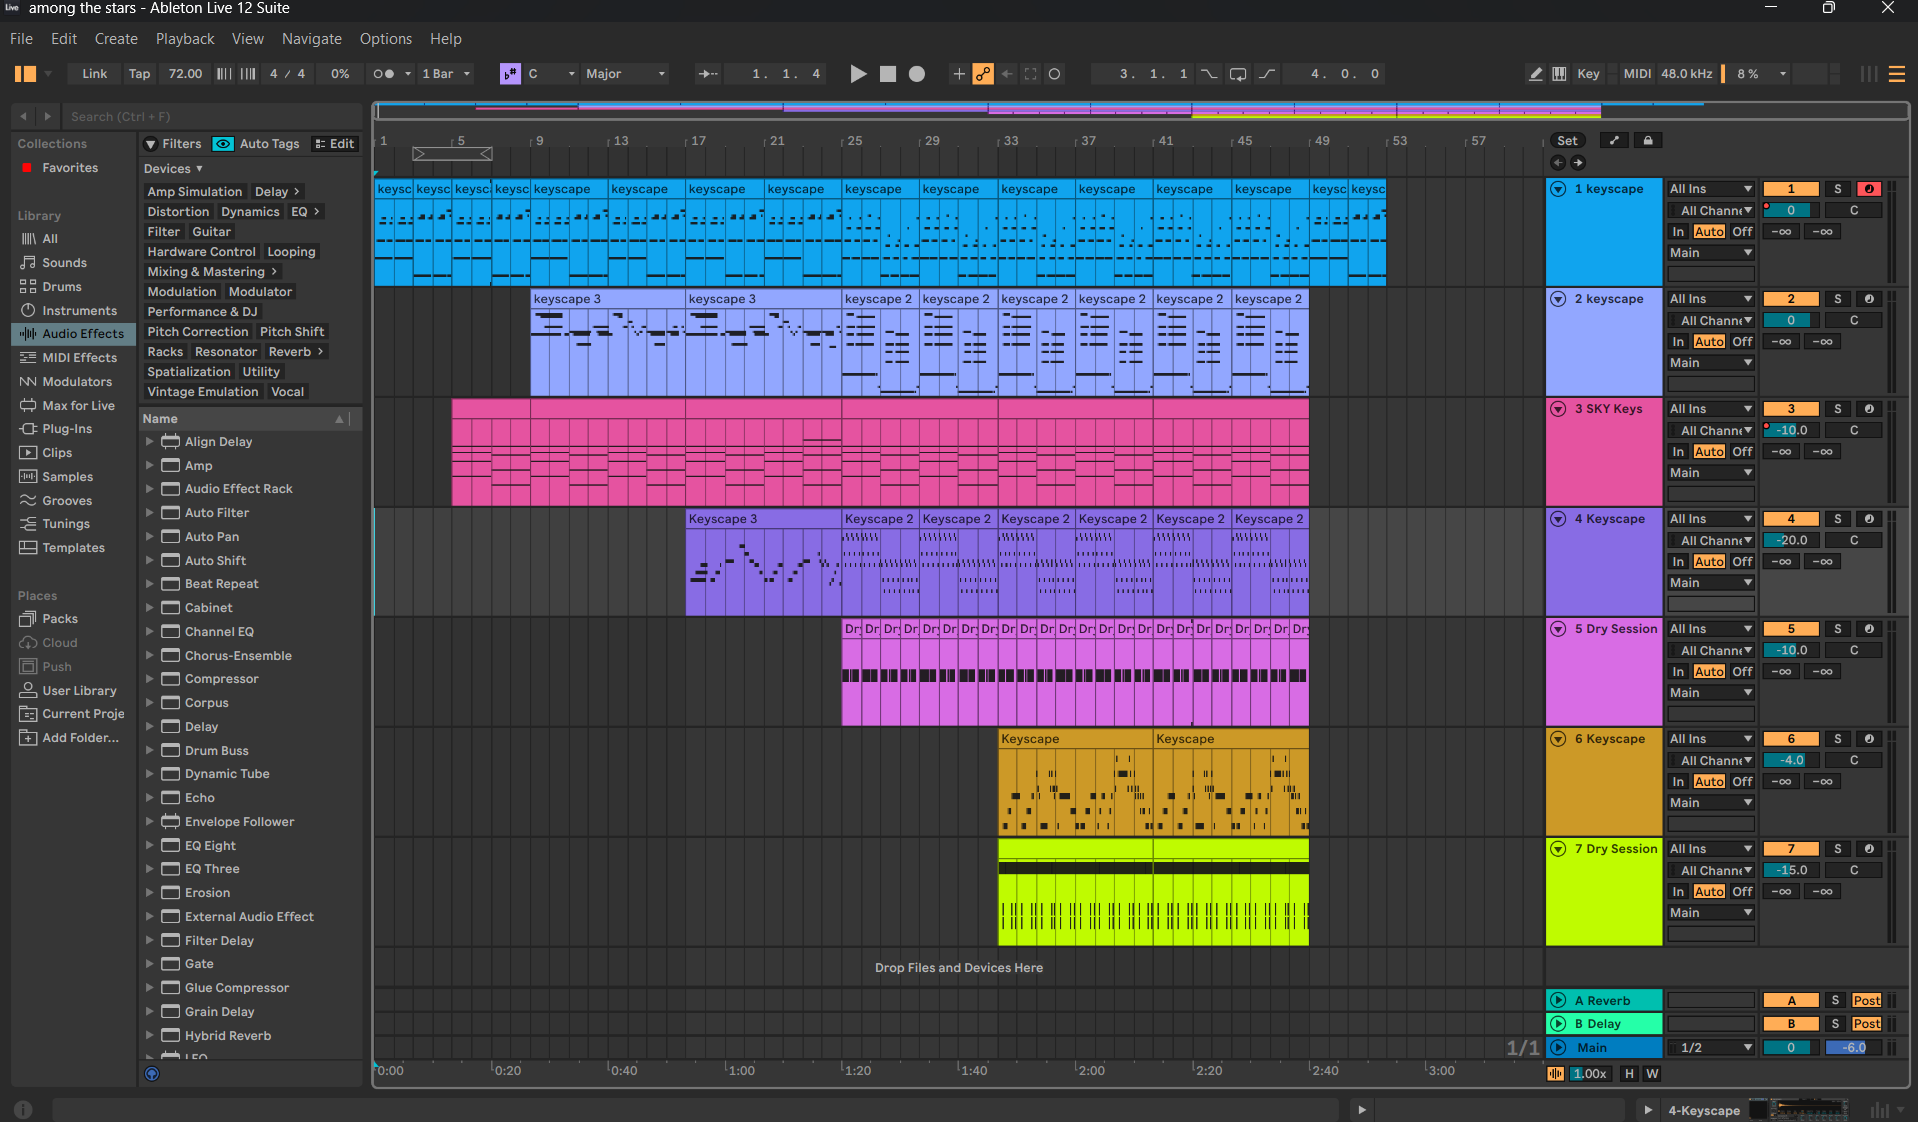Open track 1 All Ins input dropdown
Screen dimensions: 1918x1122
[x=1711, y=189]
